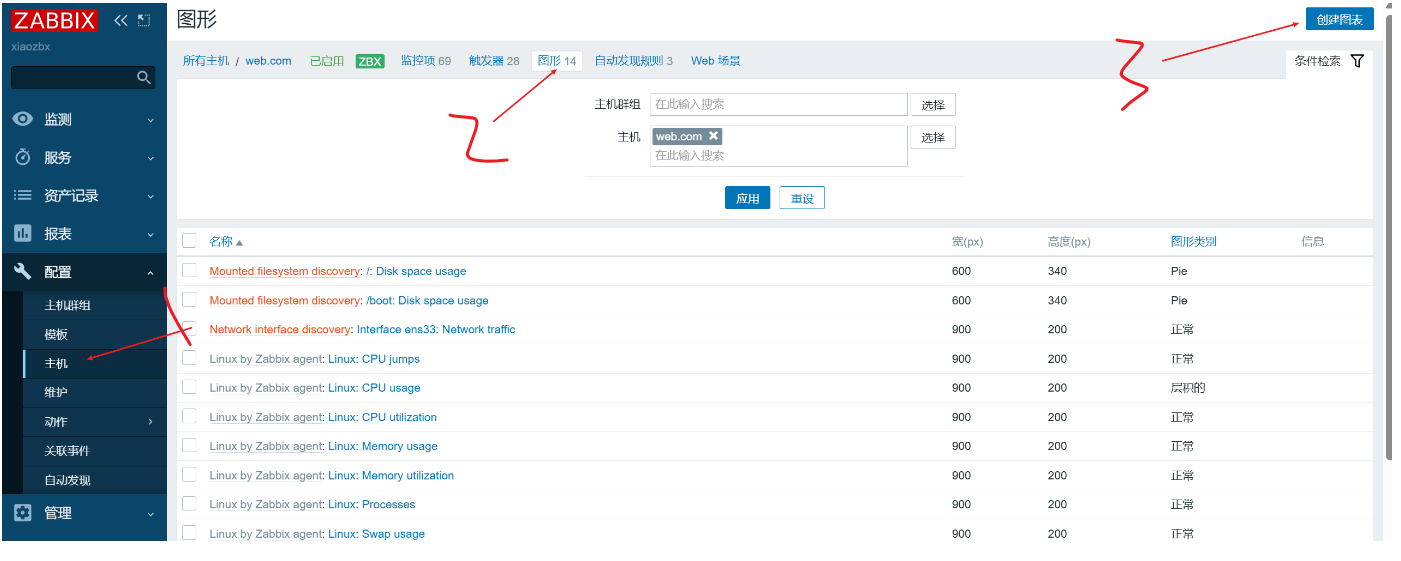
Task: Select the 图形 14 tab
Action: (x=557, y=61)
